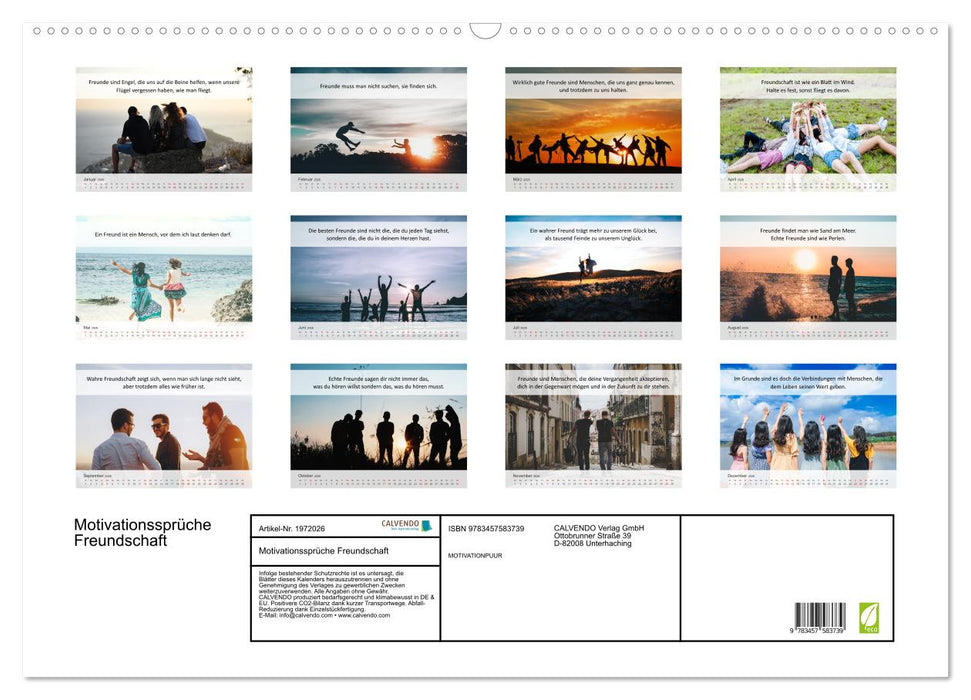Select the MOTIVATIONPUUR label

(x=474, y=556)
